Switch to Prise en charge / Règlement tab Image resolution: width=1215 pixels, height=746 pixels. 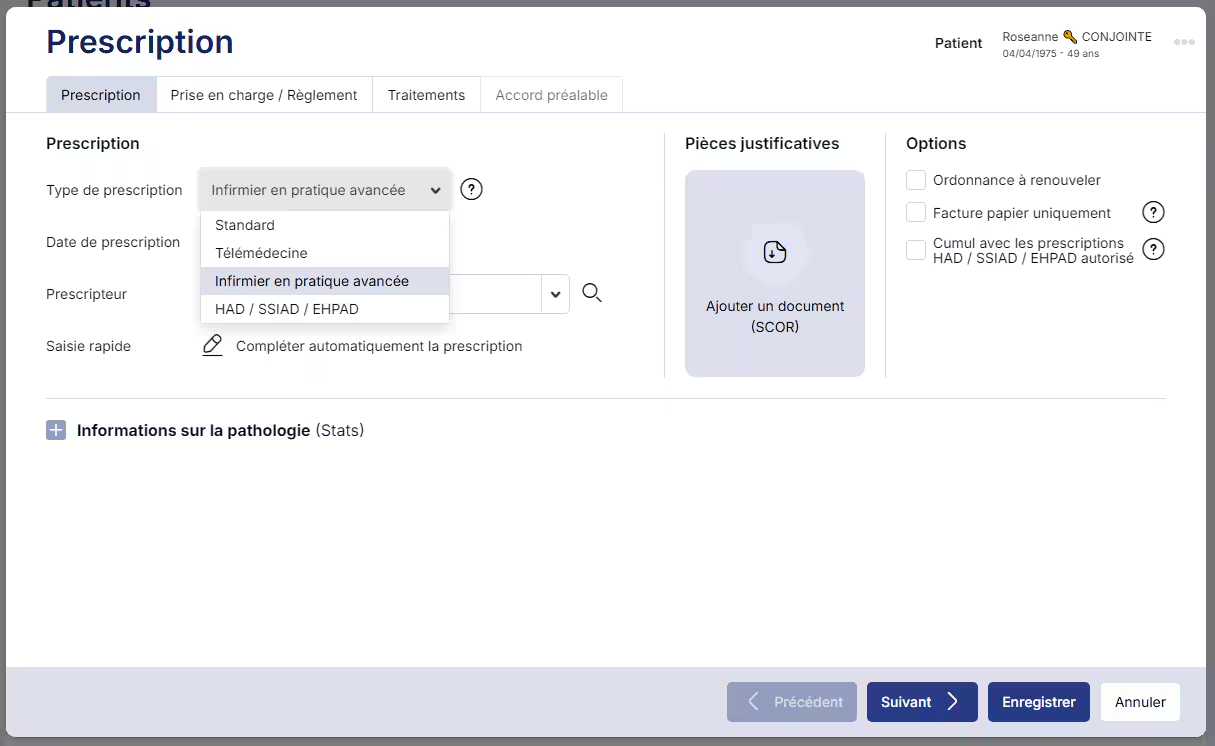(x=264, y=95)
